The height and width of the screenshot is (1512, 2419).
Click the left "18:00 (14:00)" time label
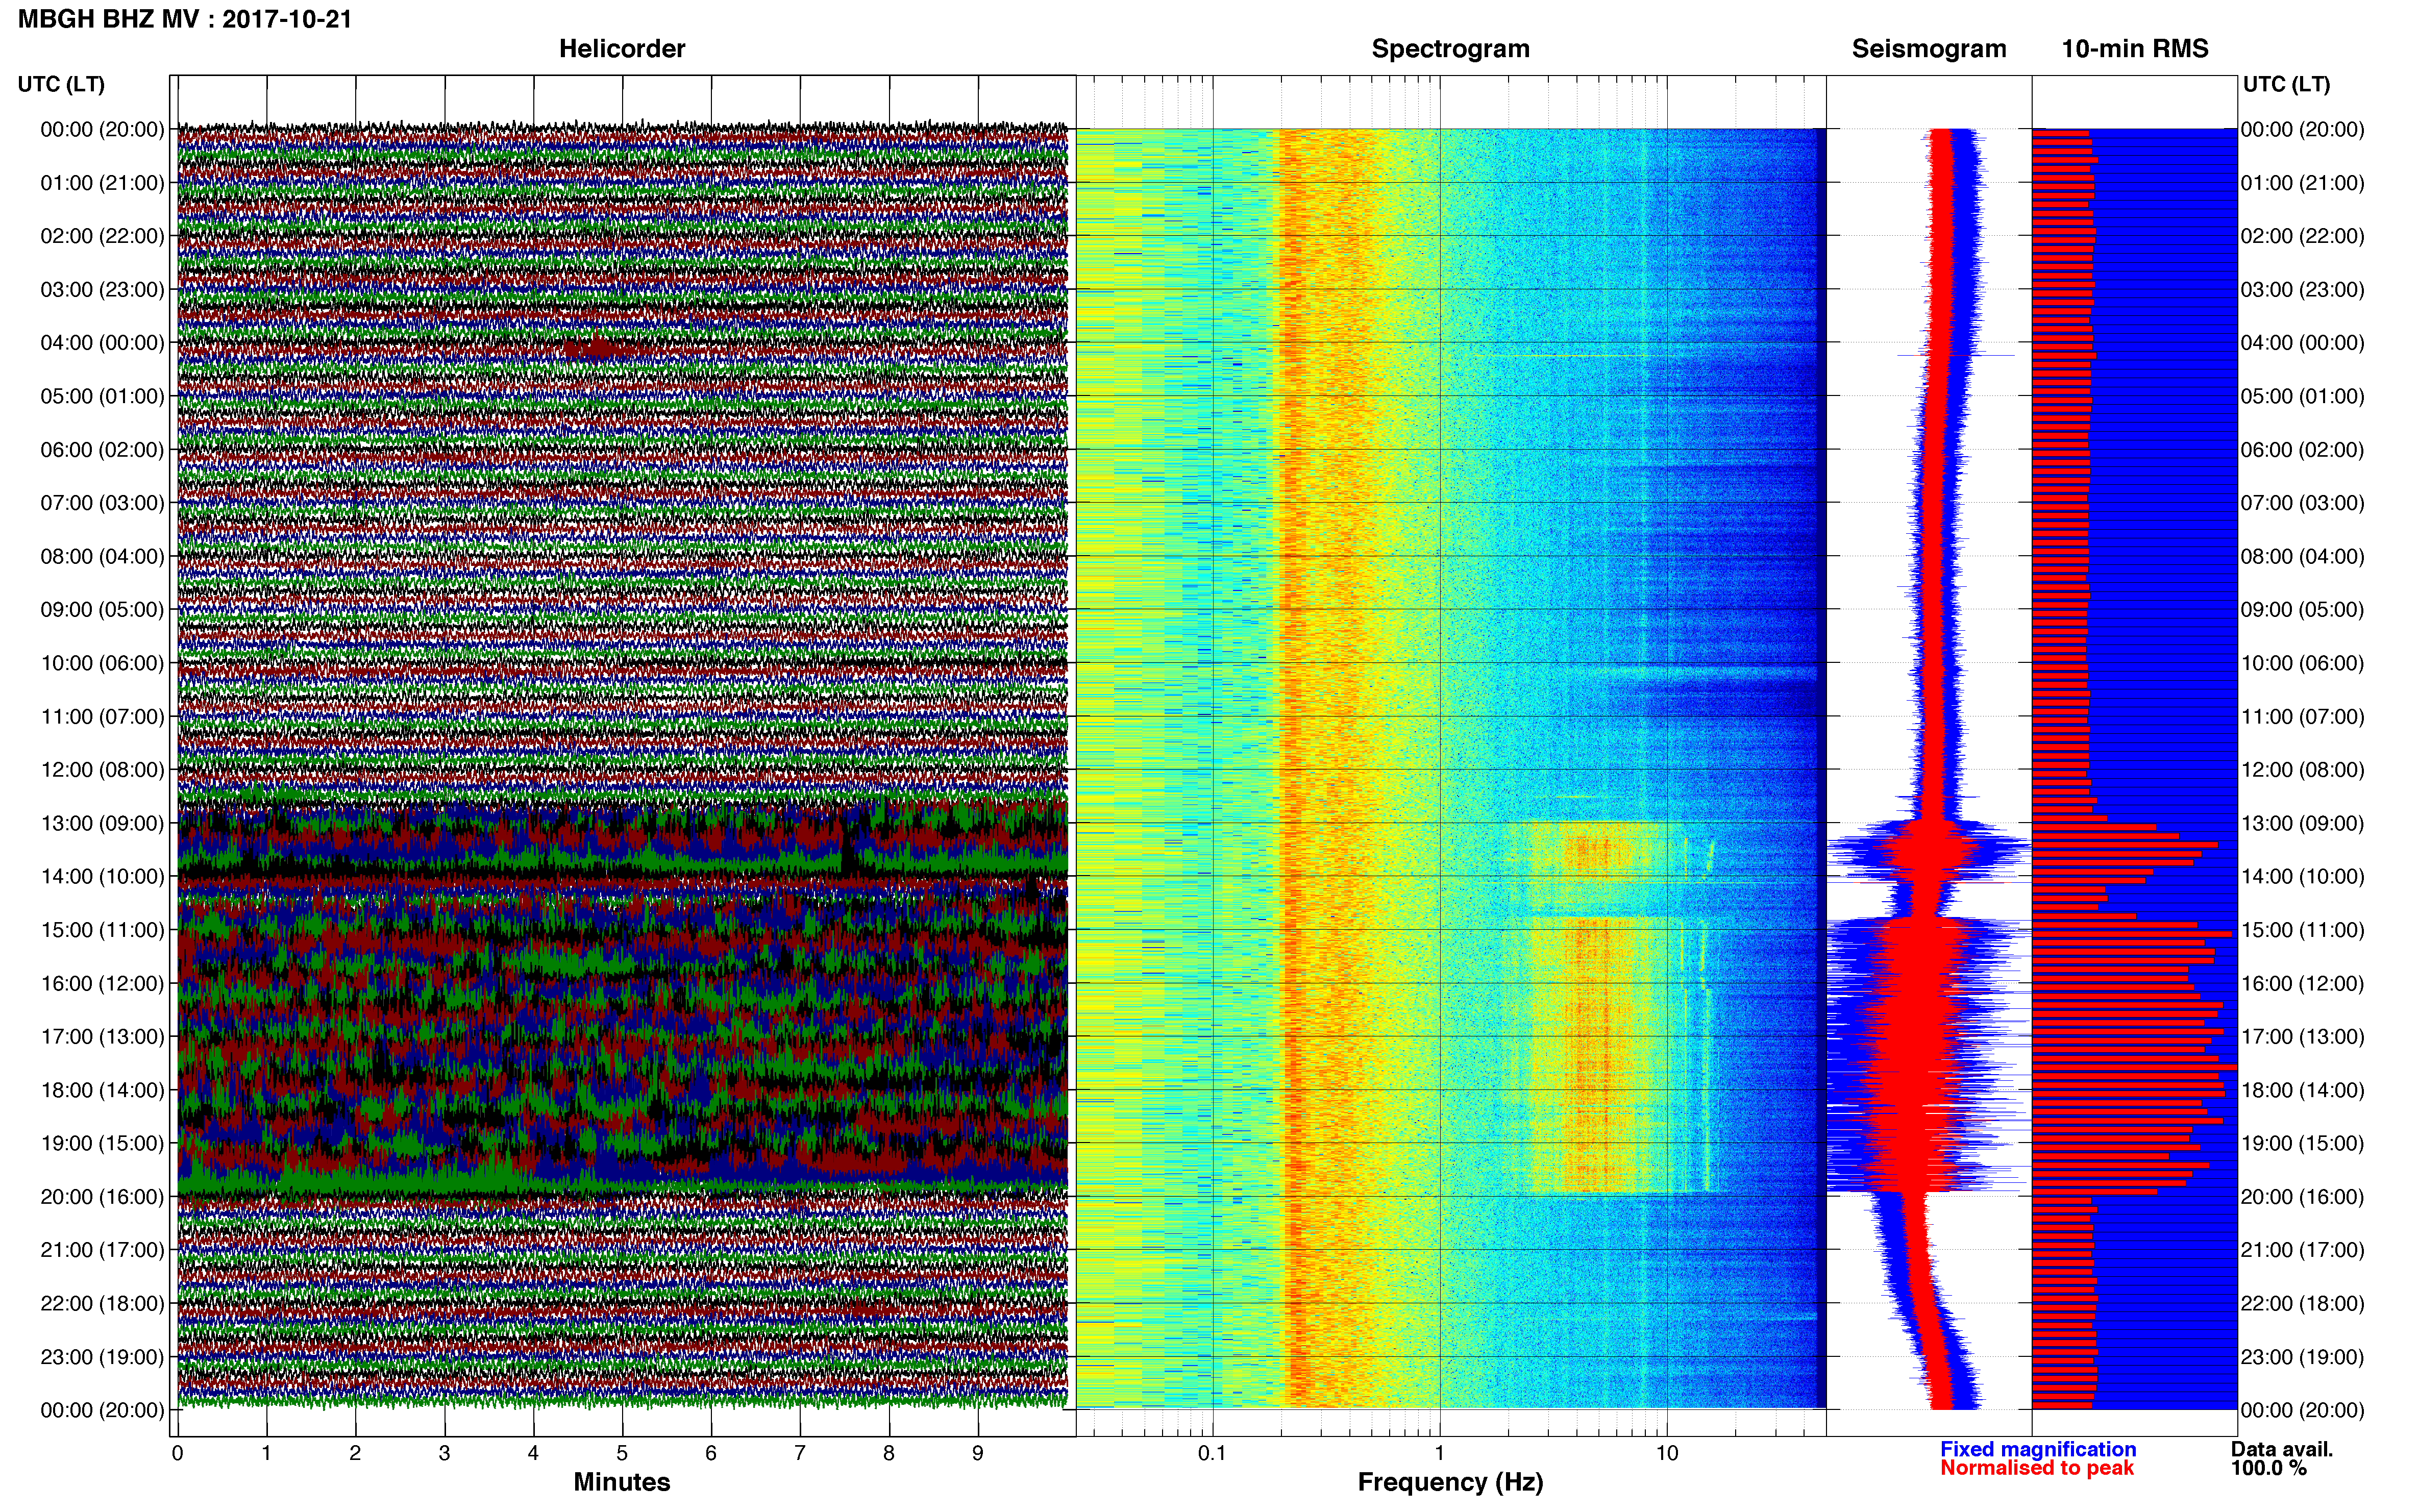pos(102,1090)
